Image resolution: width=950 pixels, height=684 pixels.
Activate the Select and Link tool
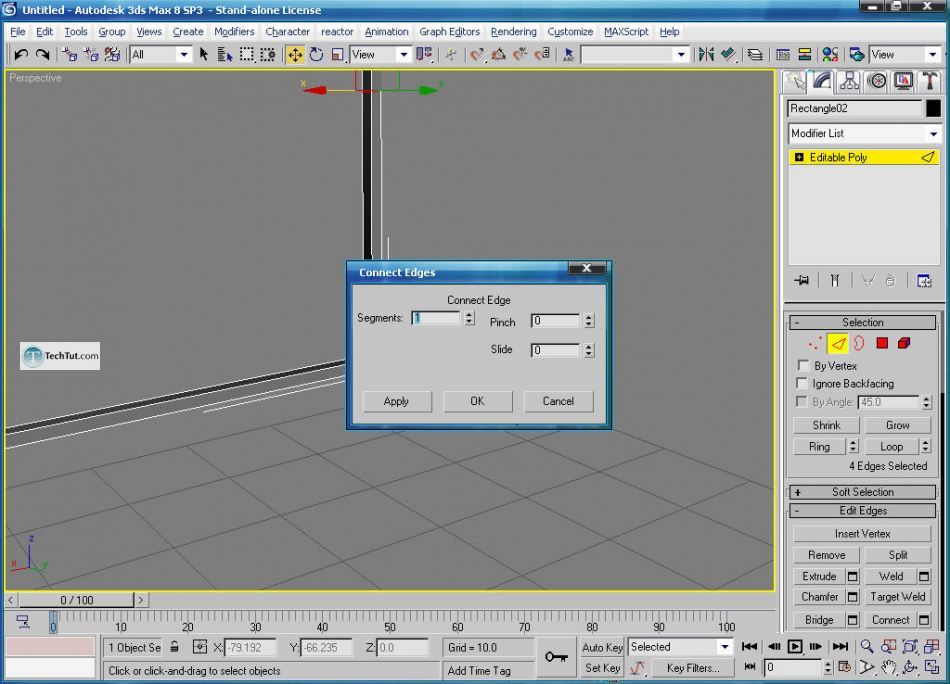70,55
